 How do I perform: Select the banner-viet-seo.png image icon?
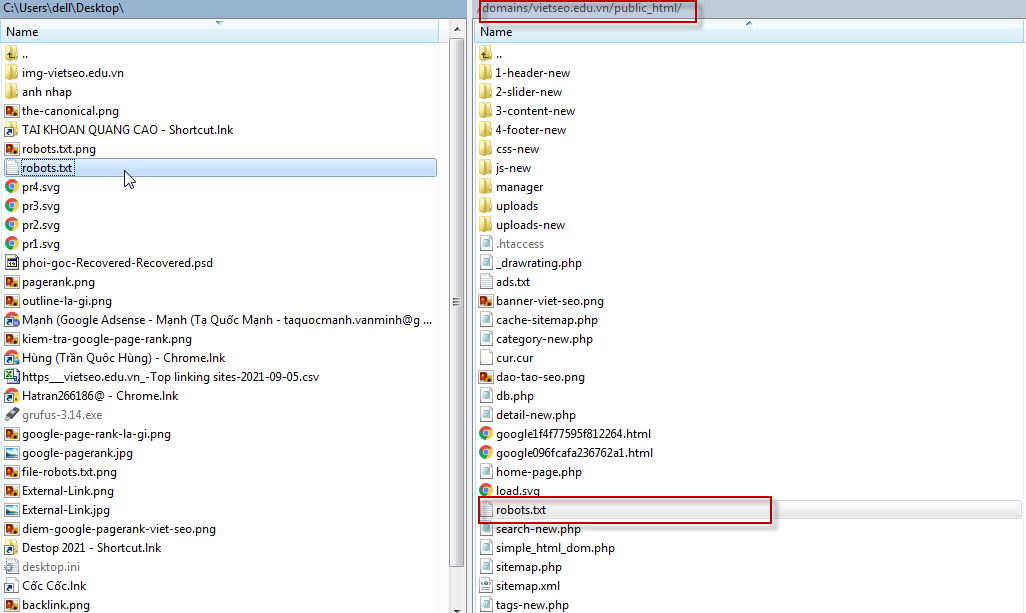point(487,301)
